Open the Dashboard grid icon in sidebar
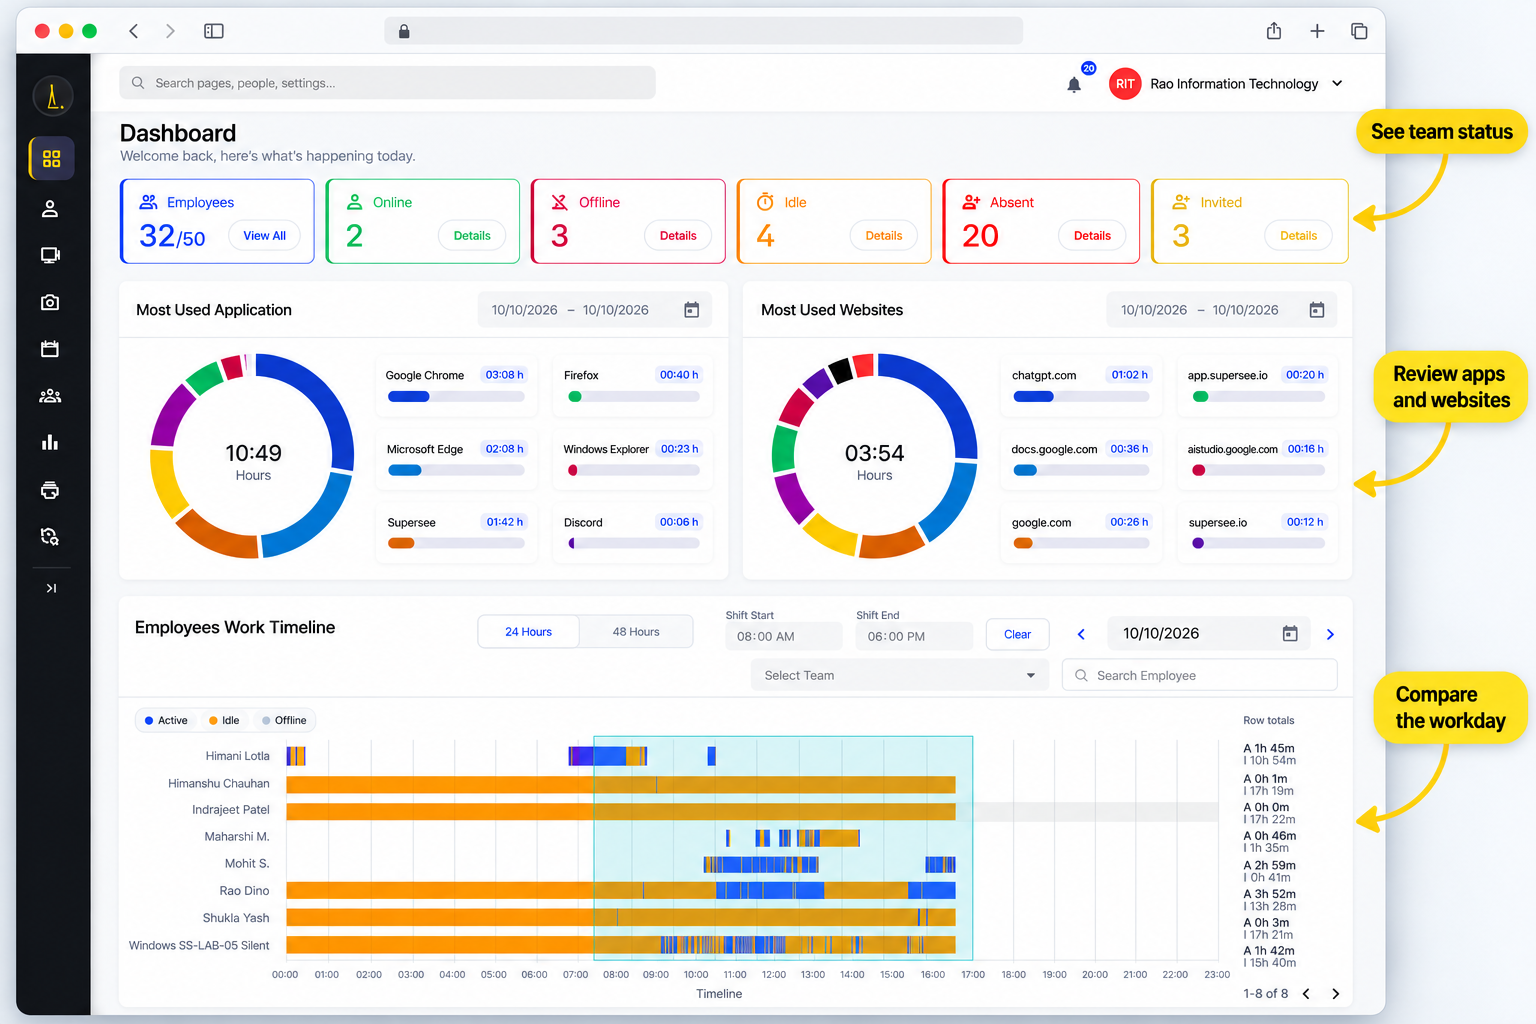 click(x=52, y=158)
